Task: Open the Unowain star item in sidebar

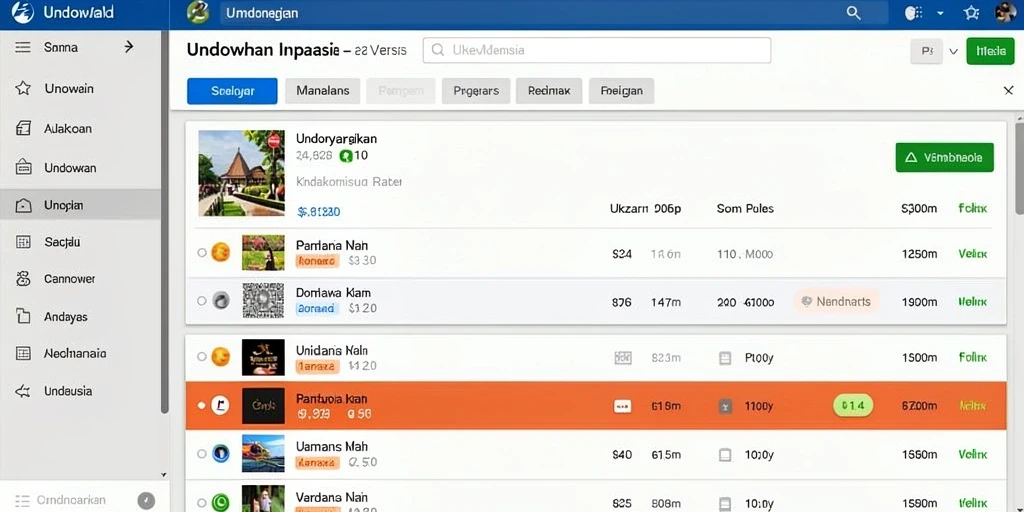Action: [x=23, y=88]
